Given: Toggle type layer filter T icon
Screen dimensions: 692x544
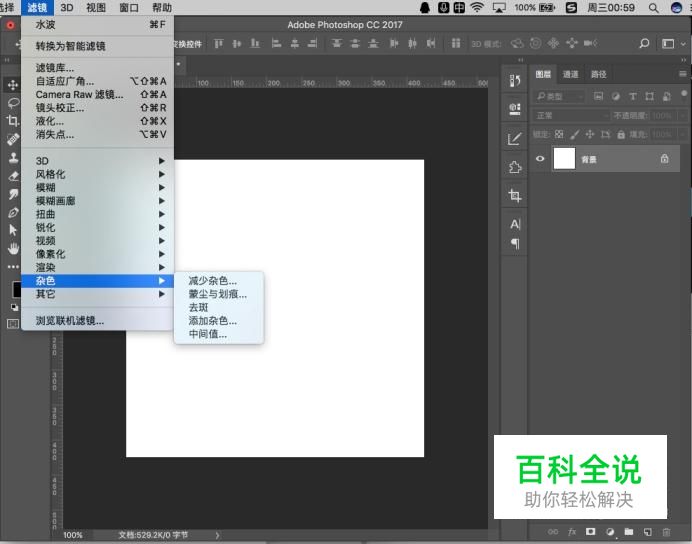Looking at the screenshot, I should [x=632, y=96].
